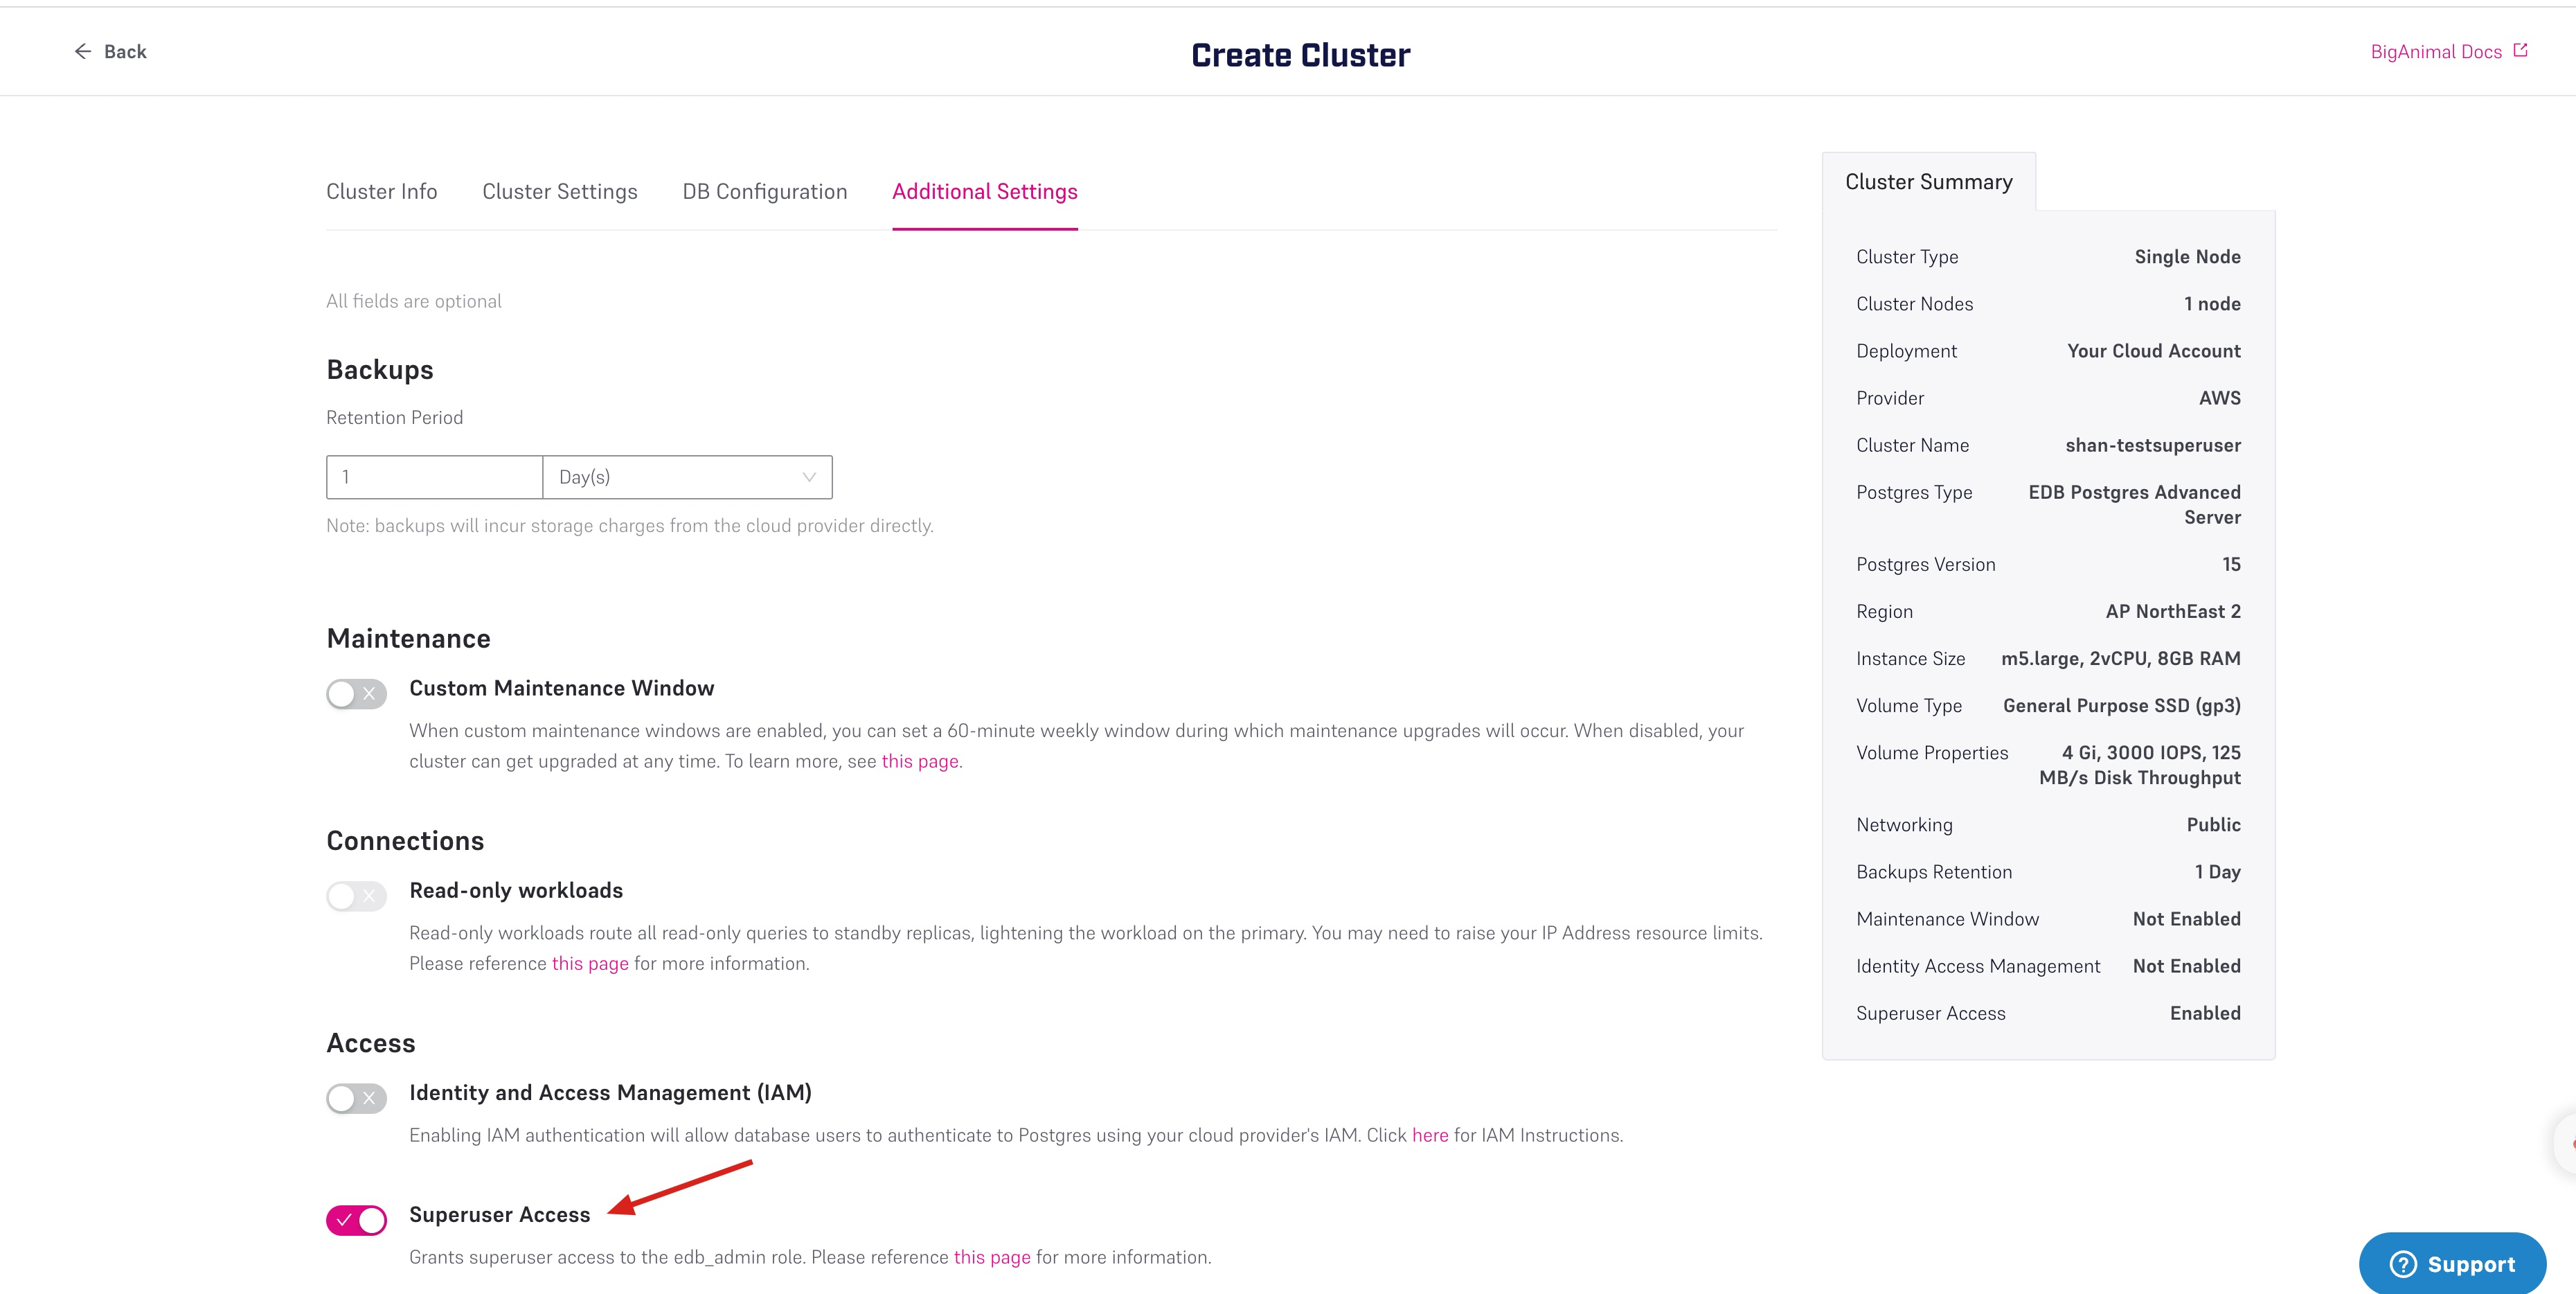The height and width of the screenshot is (1294, 2576).
Task: Click the 'm5.large, 2vCPU, 8GB RAM' value
Action: click(x=2120, y=658)
